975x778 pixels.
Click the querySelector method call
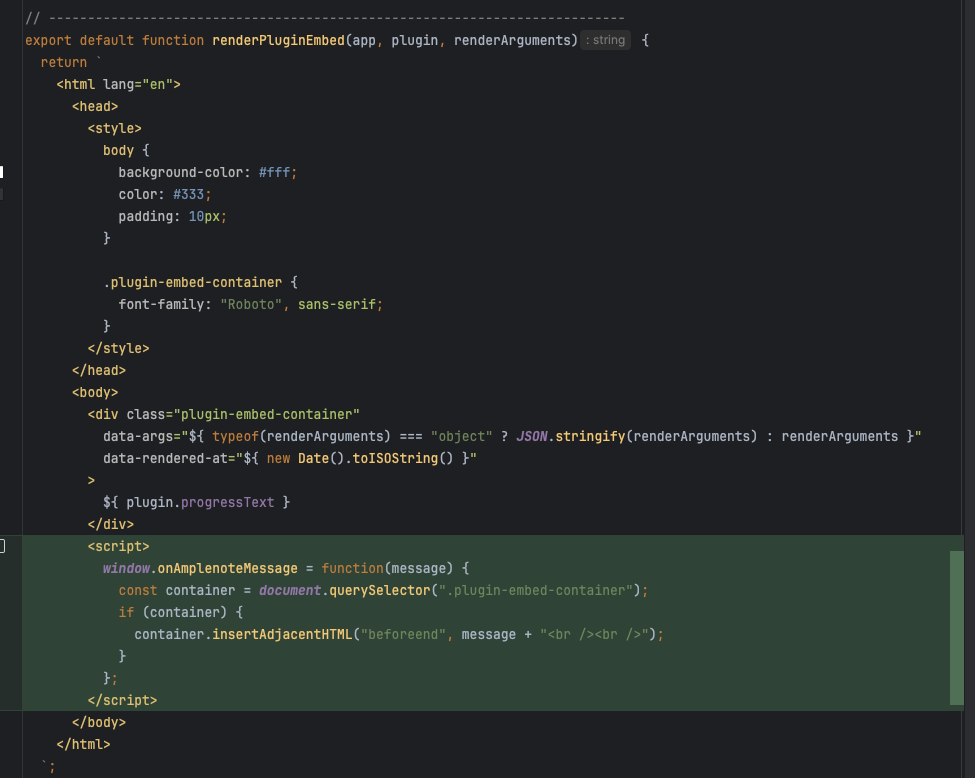380,590
